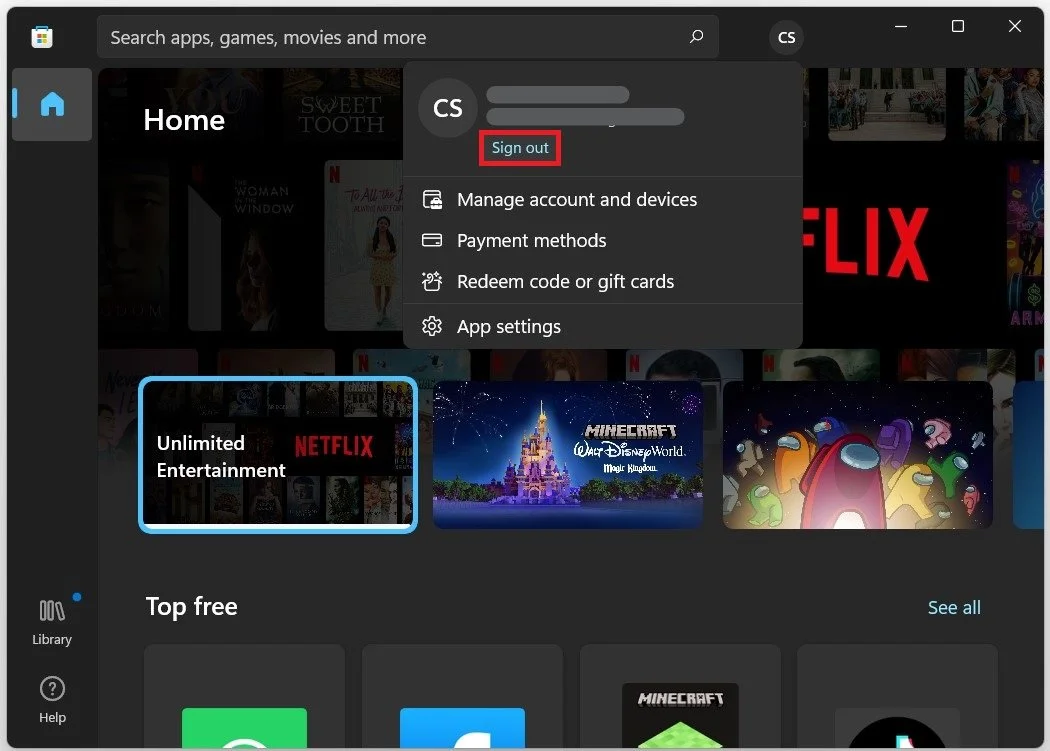Open App settings menu entry
Image resolution: width=1050 pixels, height=751 pixels.
coord(603,326)
